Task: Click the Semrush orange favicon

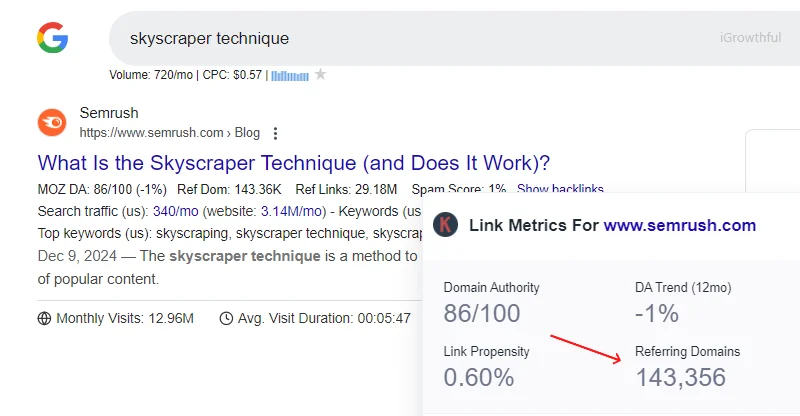Action: 52,123
